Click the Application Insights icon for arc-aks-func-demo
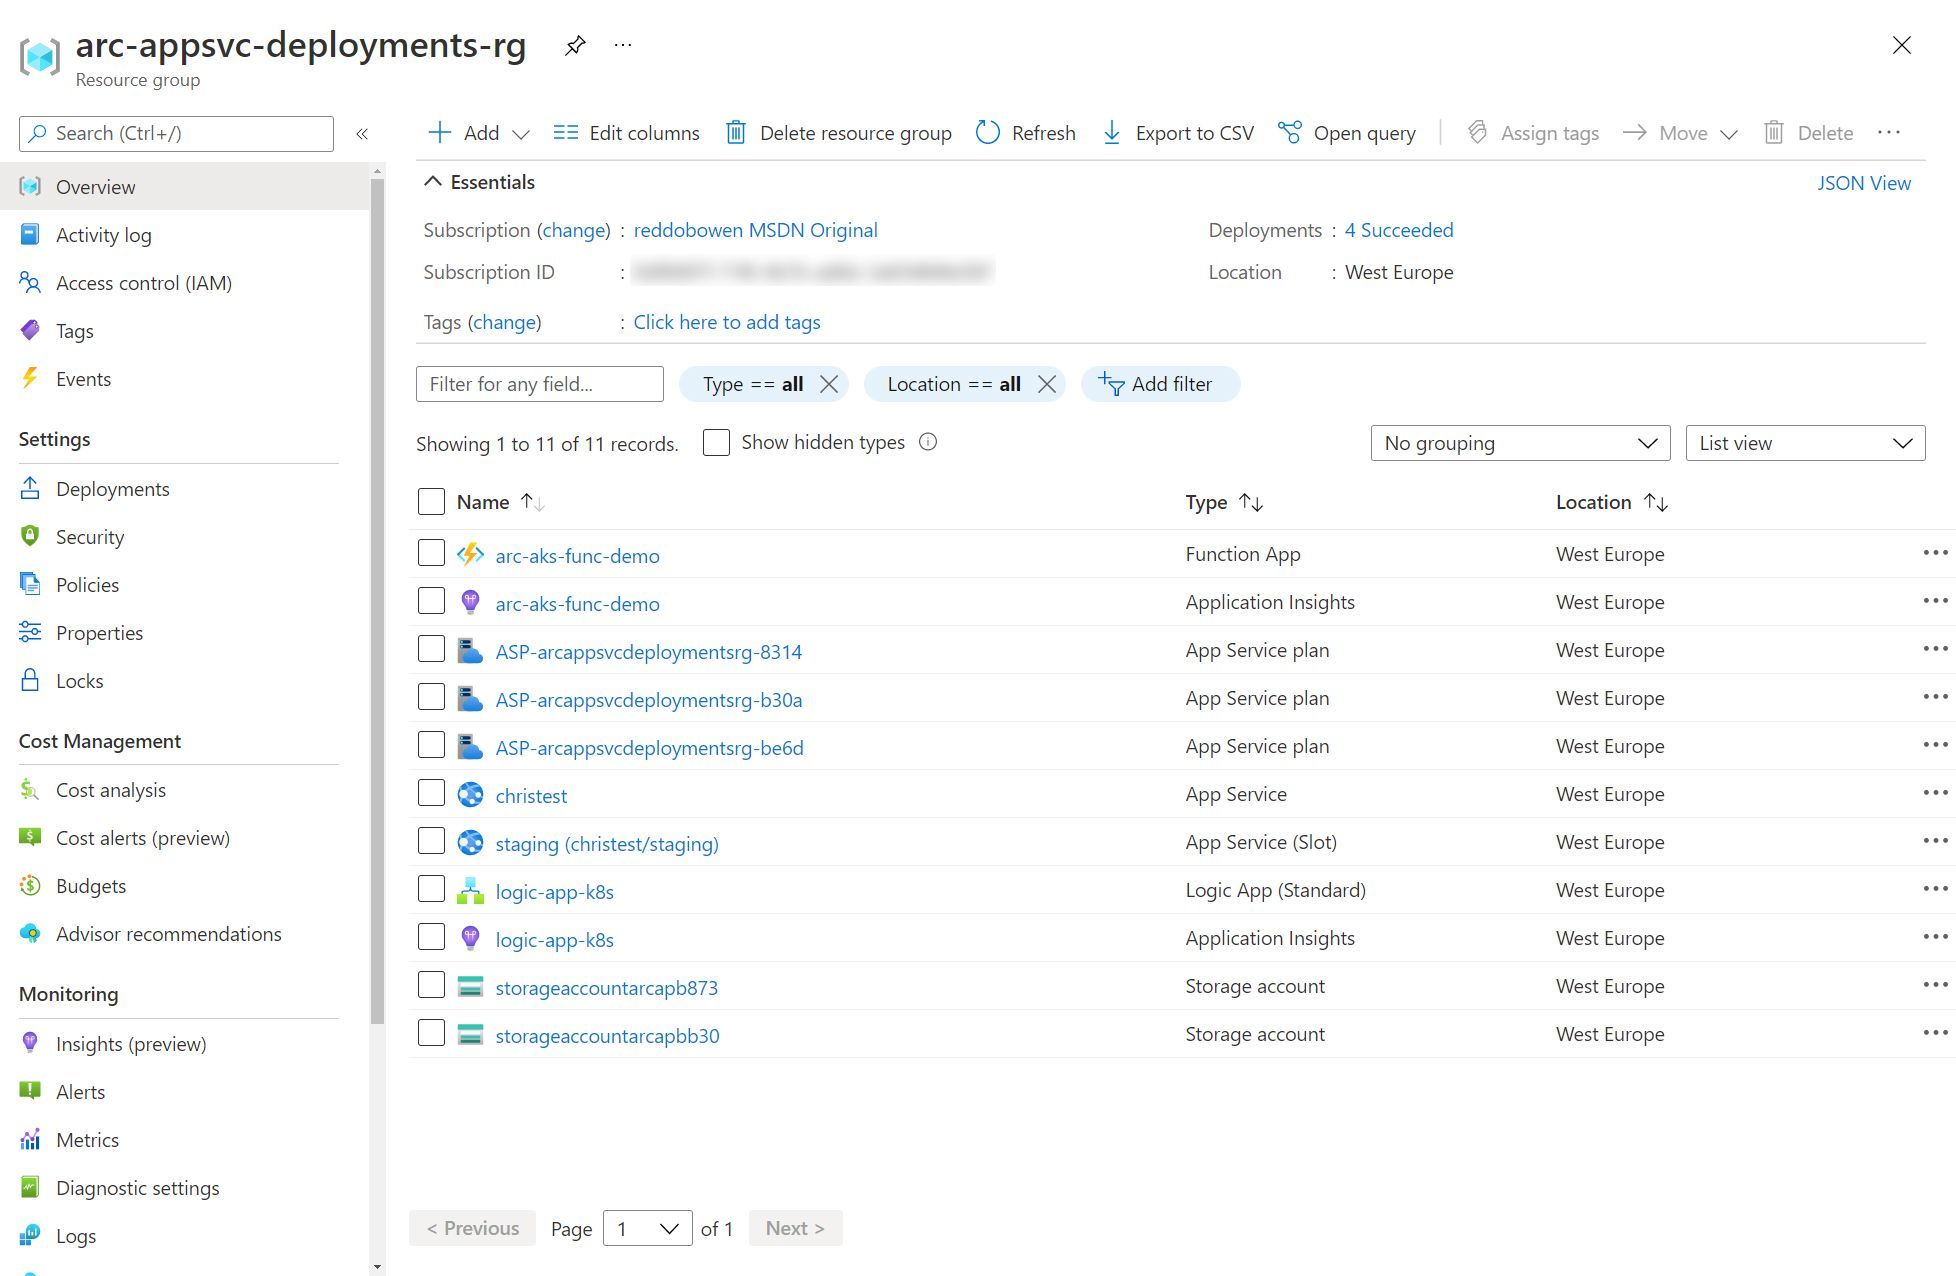The image size is (1956, 1276). (x=470, y=603)
